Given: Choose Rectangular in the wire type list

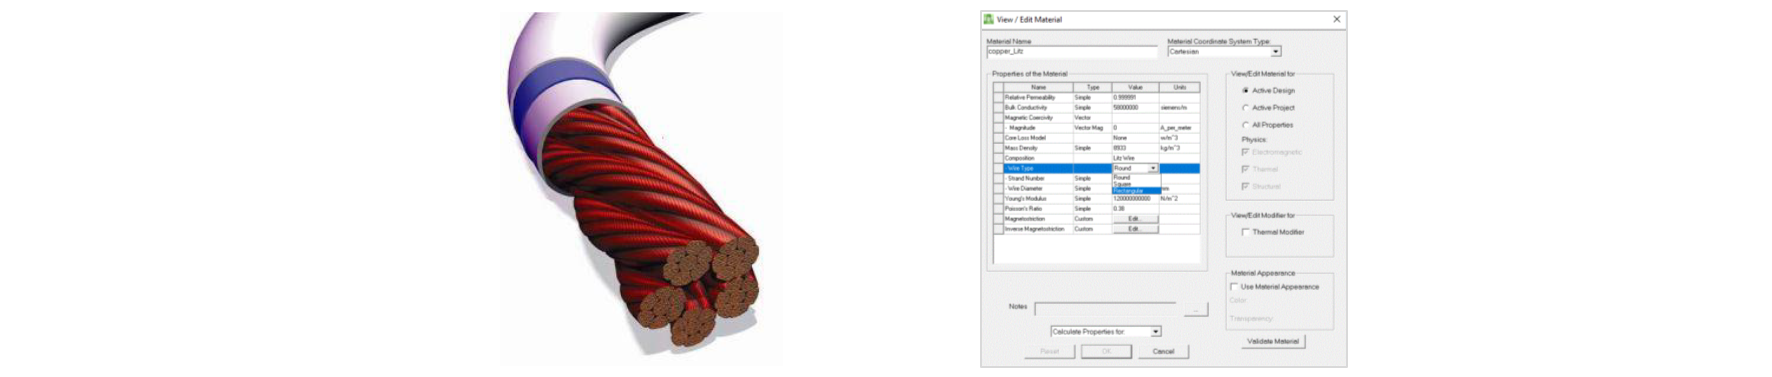Looking at the screenshot, I should (1136, 190).
